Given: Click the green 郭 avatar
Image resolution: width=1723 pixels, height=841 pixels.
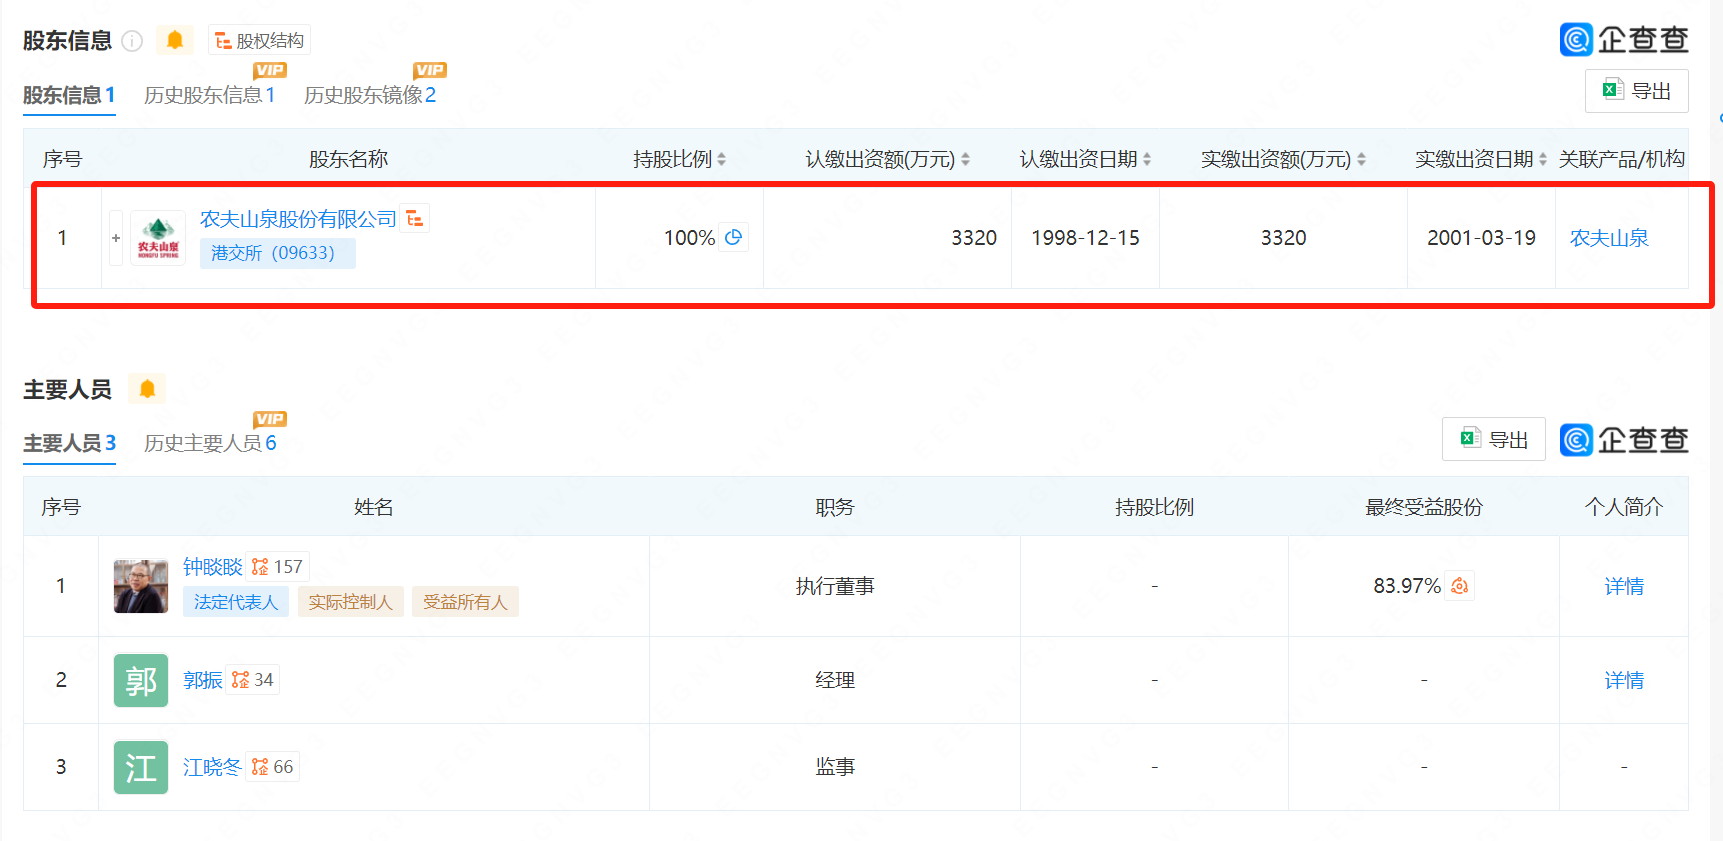Looking at the screenshot, I should [141, 680].
